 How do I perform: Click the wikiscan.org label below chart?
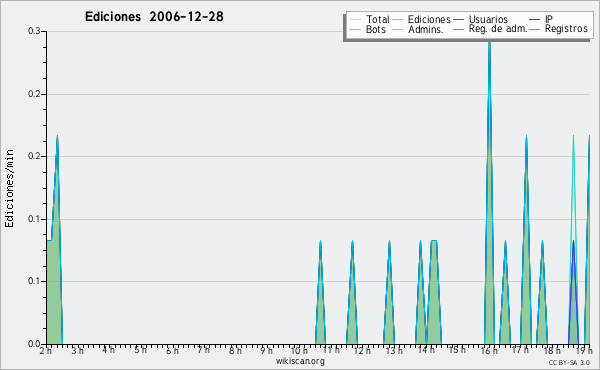[300, 361]
